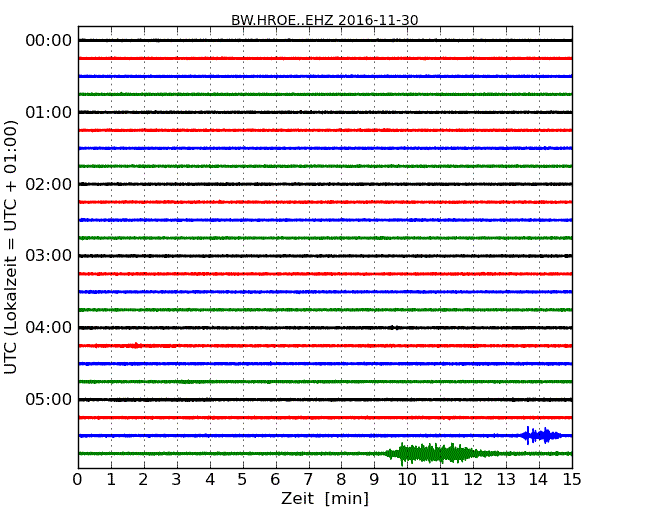Image resolution: width=650 pixels, height=520 pixels.
Task: Click the 15 minute tick label
Action: pos(572,480)
